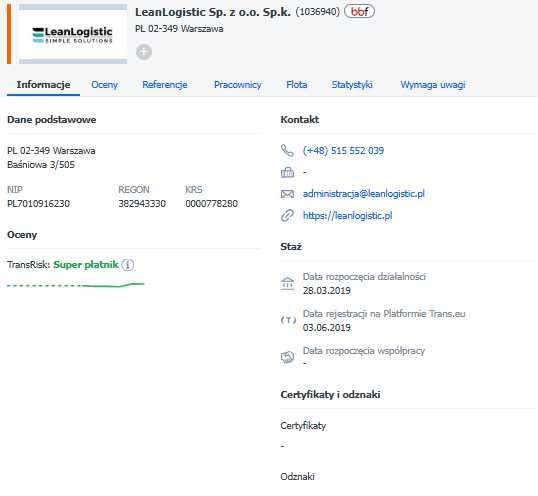This screenshot has height=496, width=538.
Task: Select the Pracownicy tab
Action: point(237,85)
